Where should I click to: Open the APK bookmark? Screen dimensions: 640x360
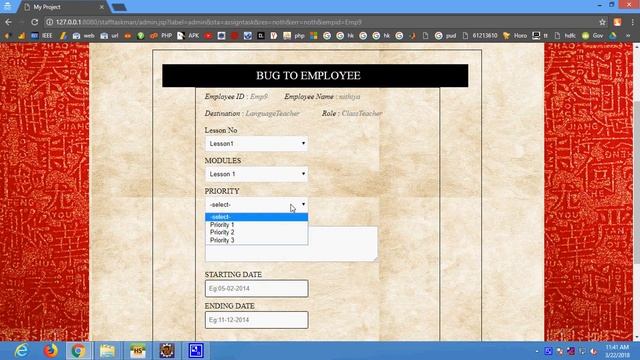click(x=188, y=36)
